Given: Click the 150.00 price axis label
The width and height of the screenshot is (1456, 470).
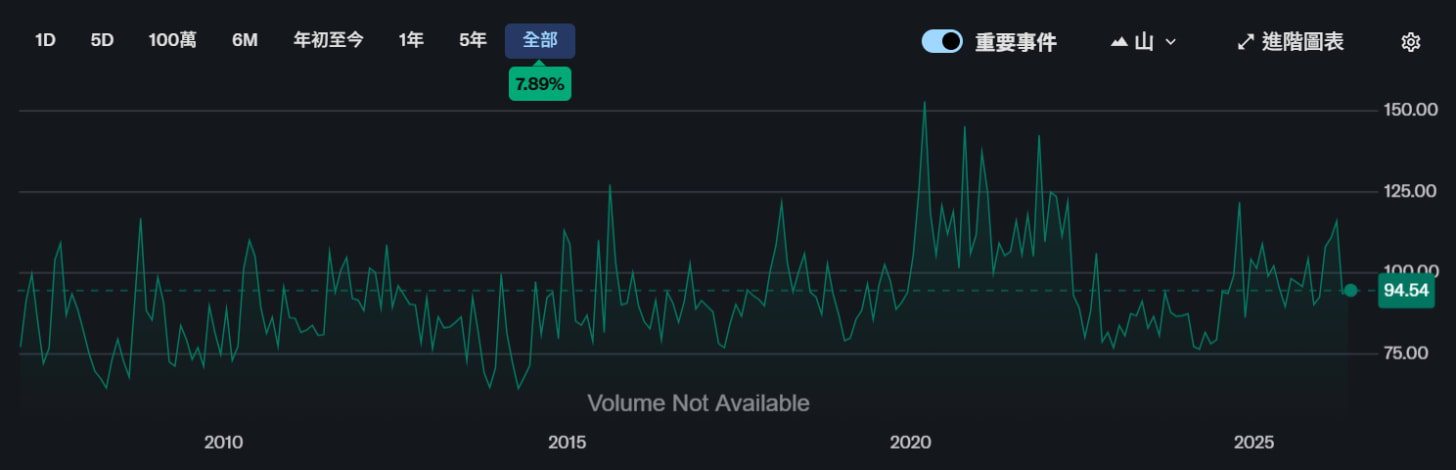Looking at the screenshot, I should pos(1409,109).
